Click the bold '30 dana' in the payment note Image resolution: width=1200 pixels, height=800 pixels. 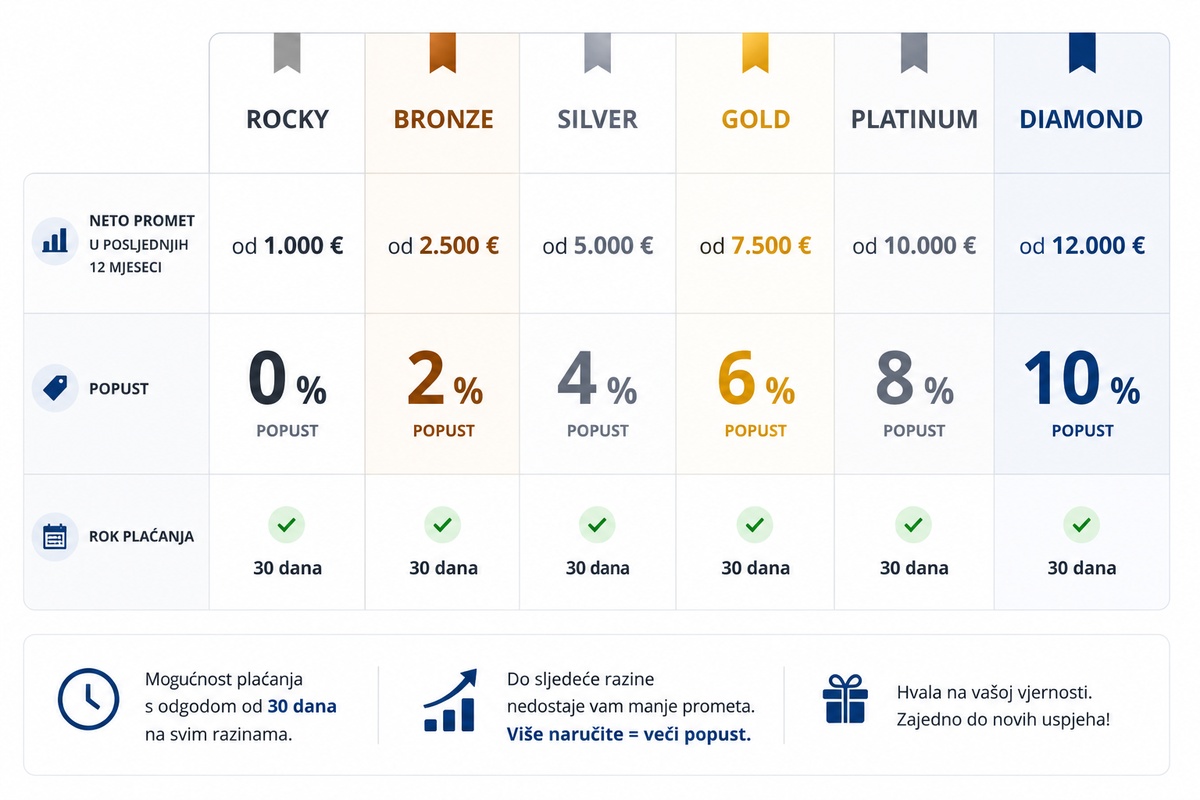click(302, 707)
